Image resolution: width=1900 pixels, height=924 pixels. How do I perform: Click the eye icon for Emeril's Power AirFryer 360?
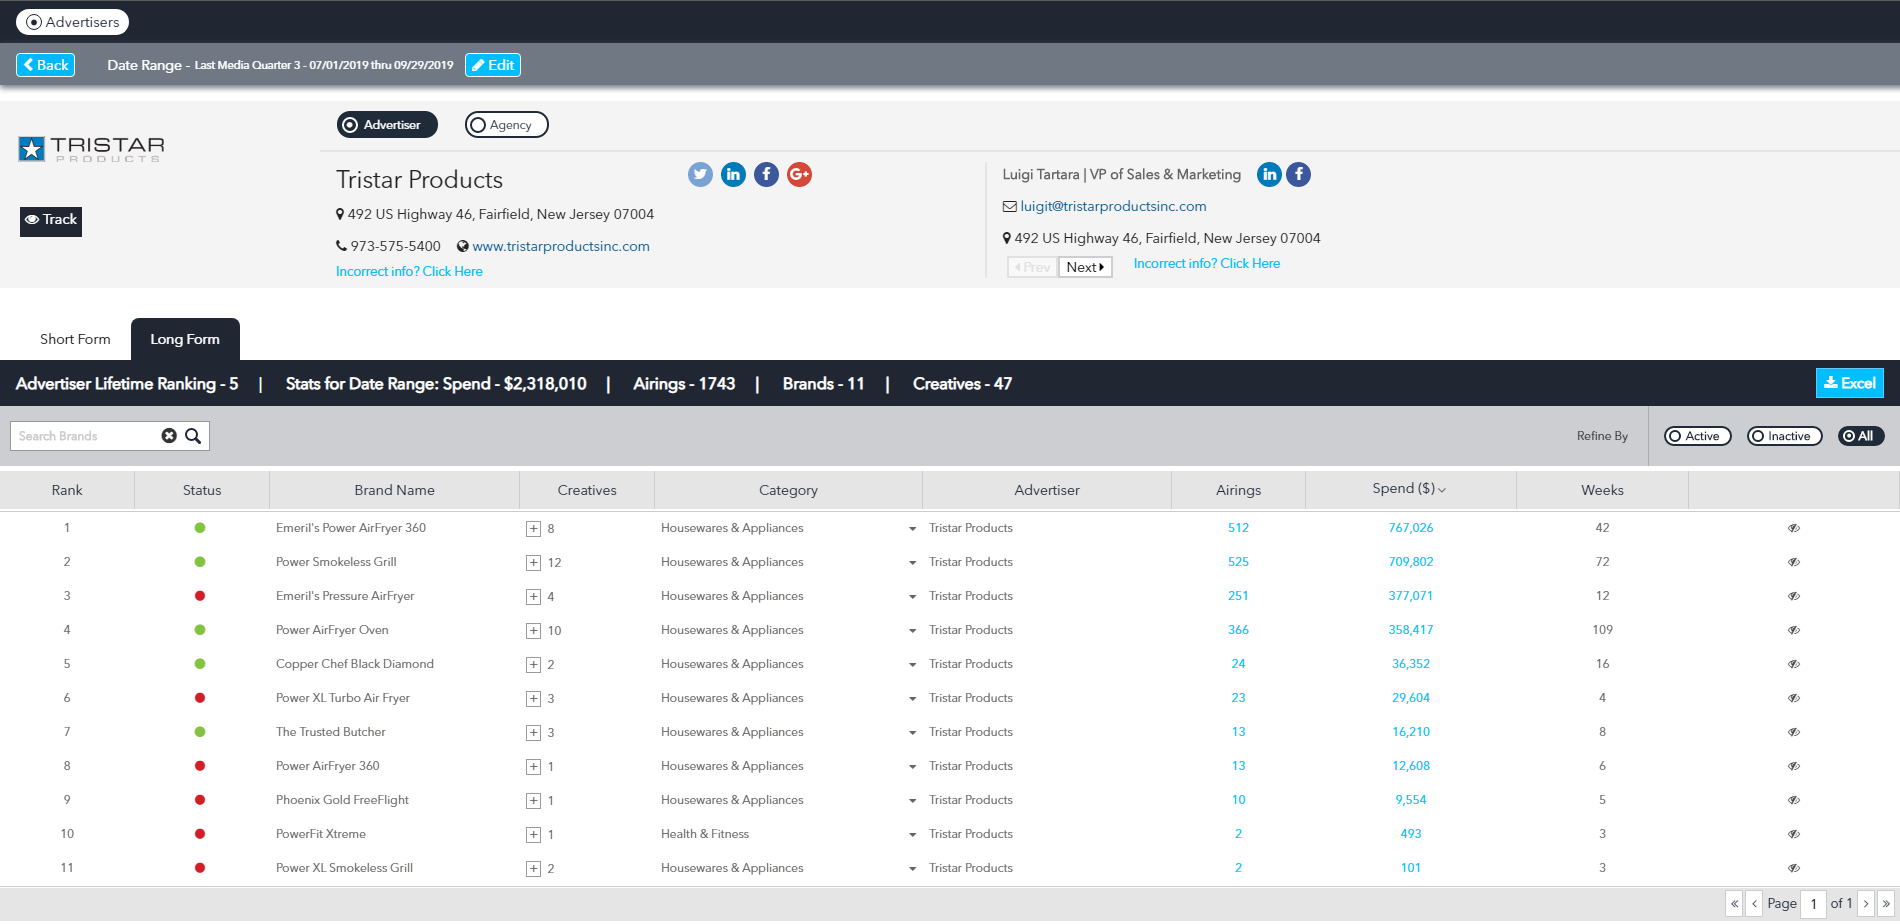coord(1794,528)
